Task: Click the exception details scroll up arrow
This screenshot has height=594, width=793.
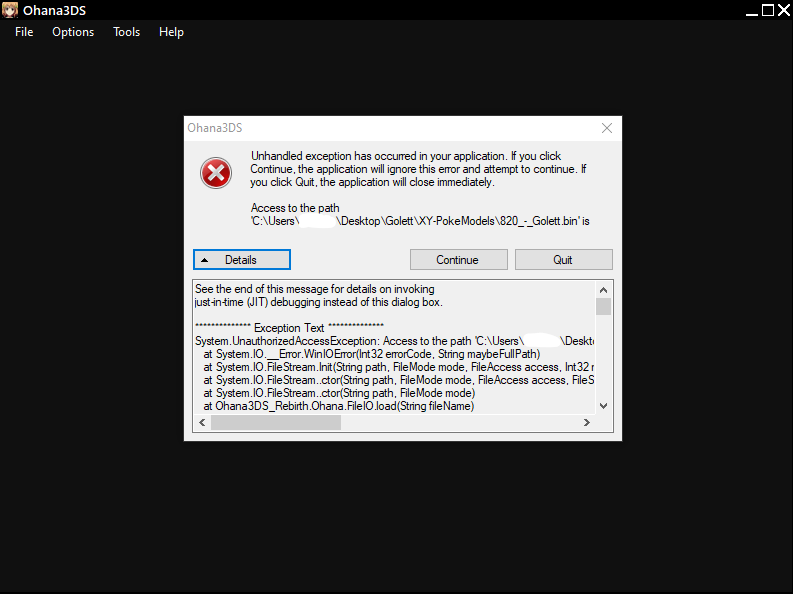Action: pos(603,290)
